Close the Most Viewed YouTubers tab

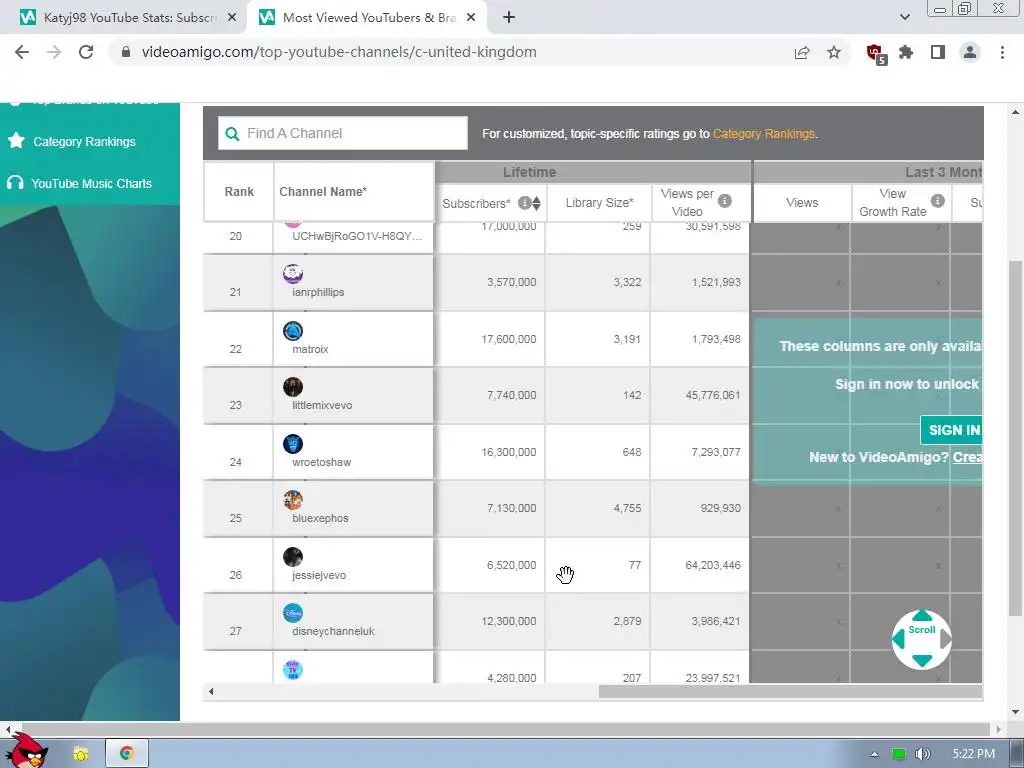click(x=471, y=18)
